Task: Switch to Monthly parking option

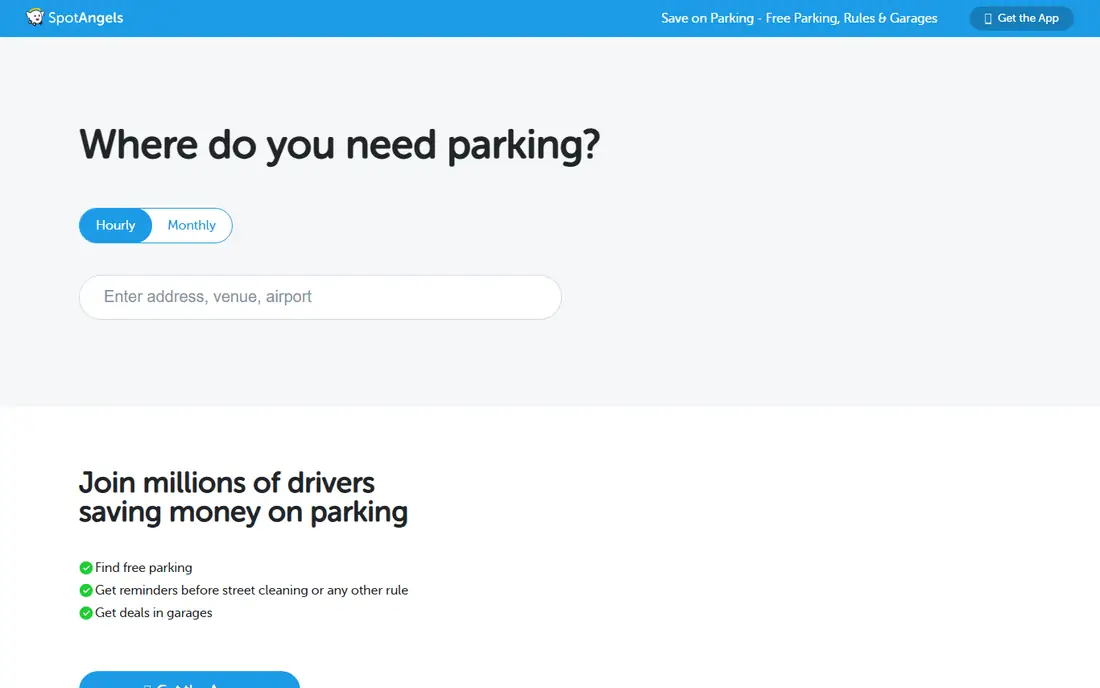Action: (x=192, y=225)
